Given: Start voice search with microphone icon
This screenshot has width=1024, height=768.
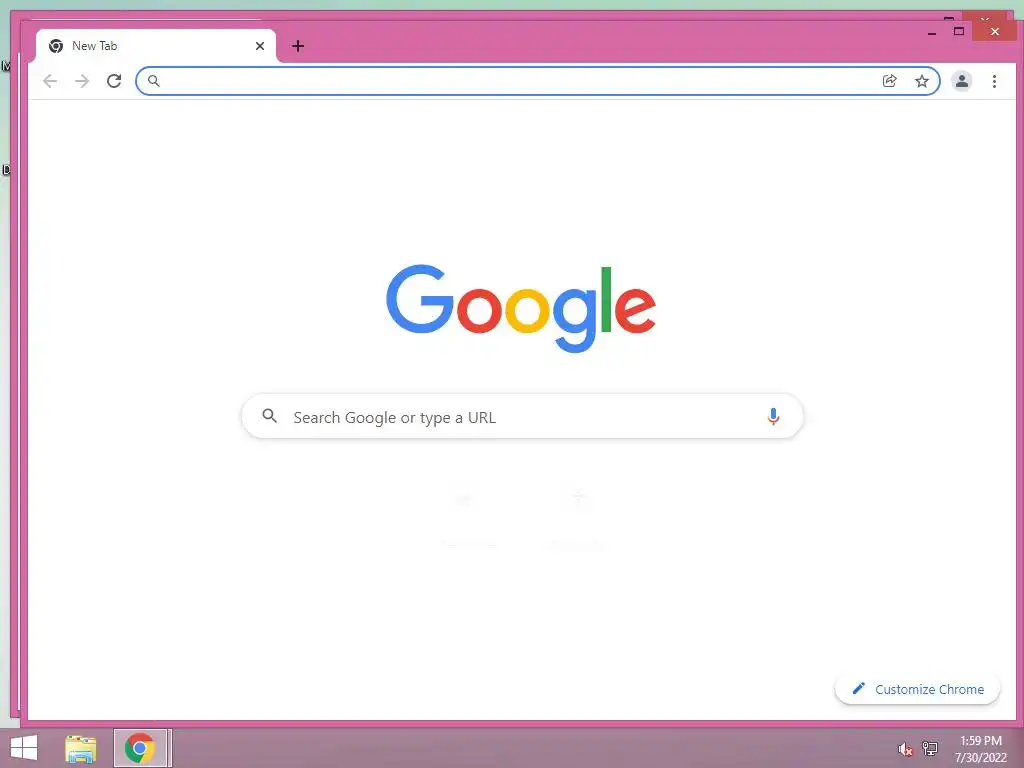Looking at the screenshot, I should tap(773, 416).
